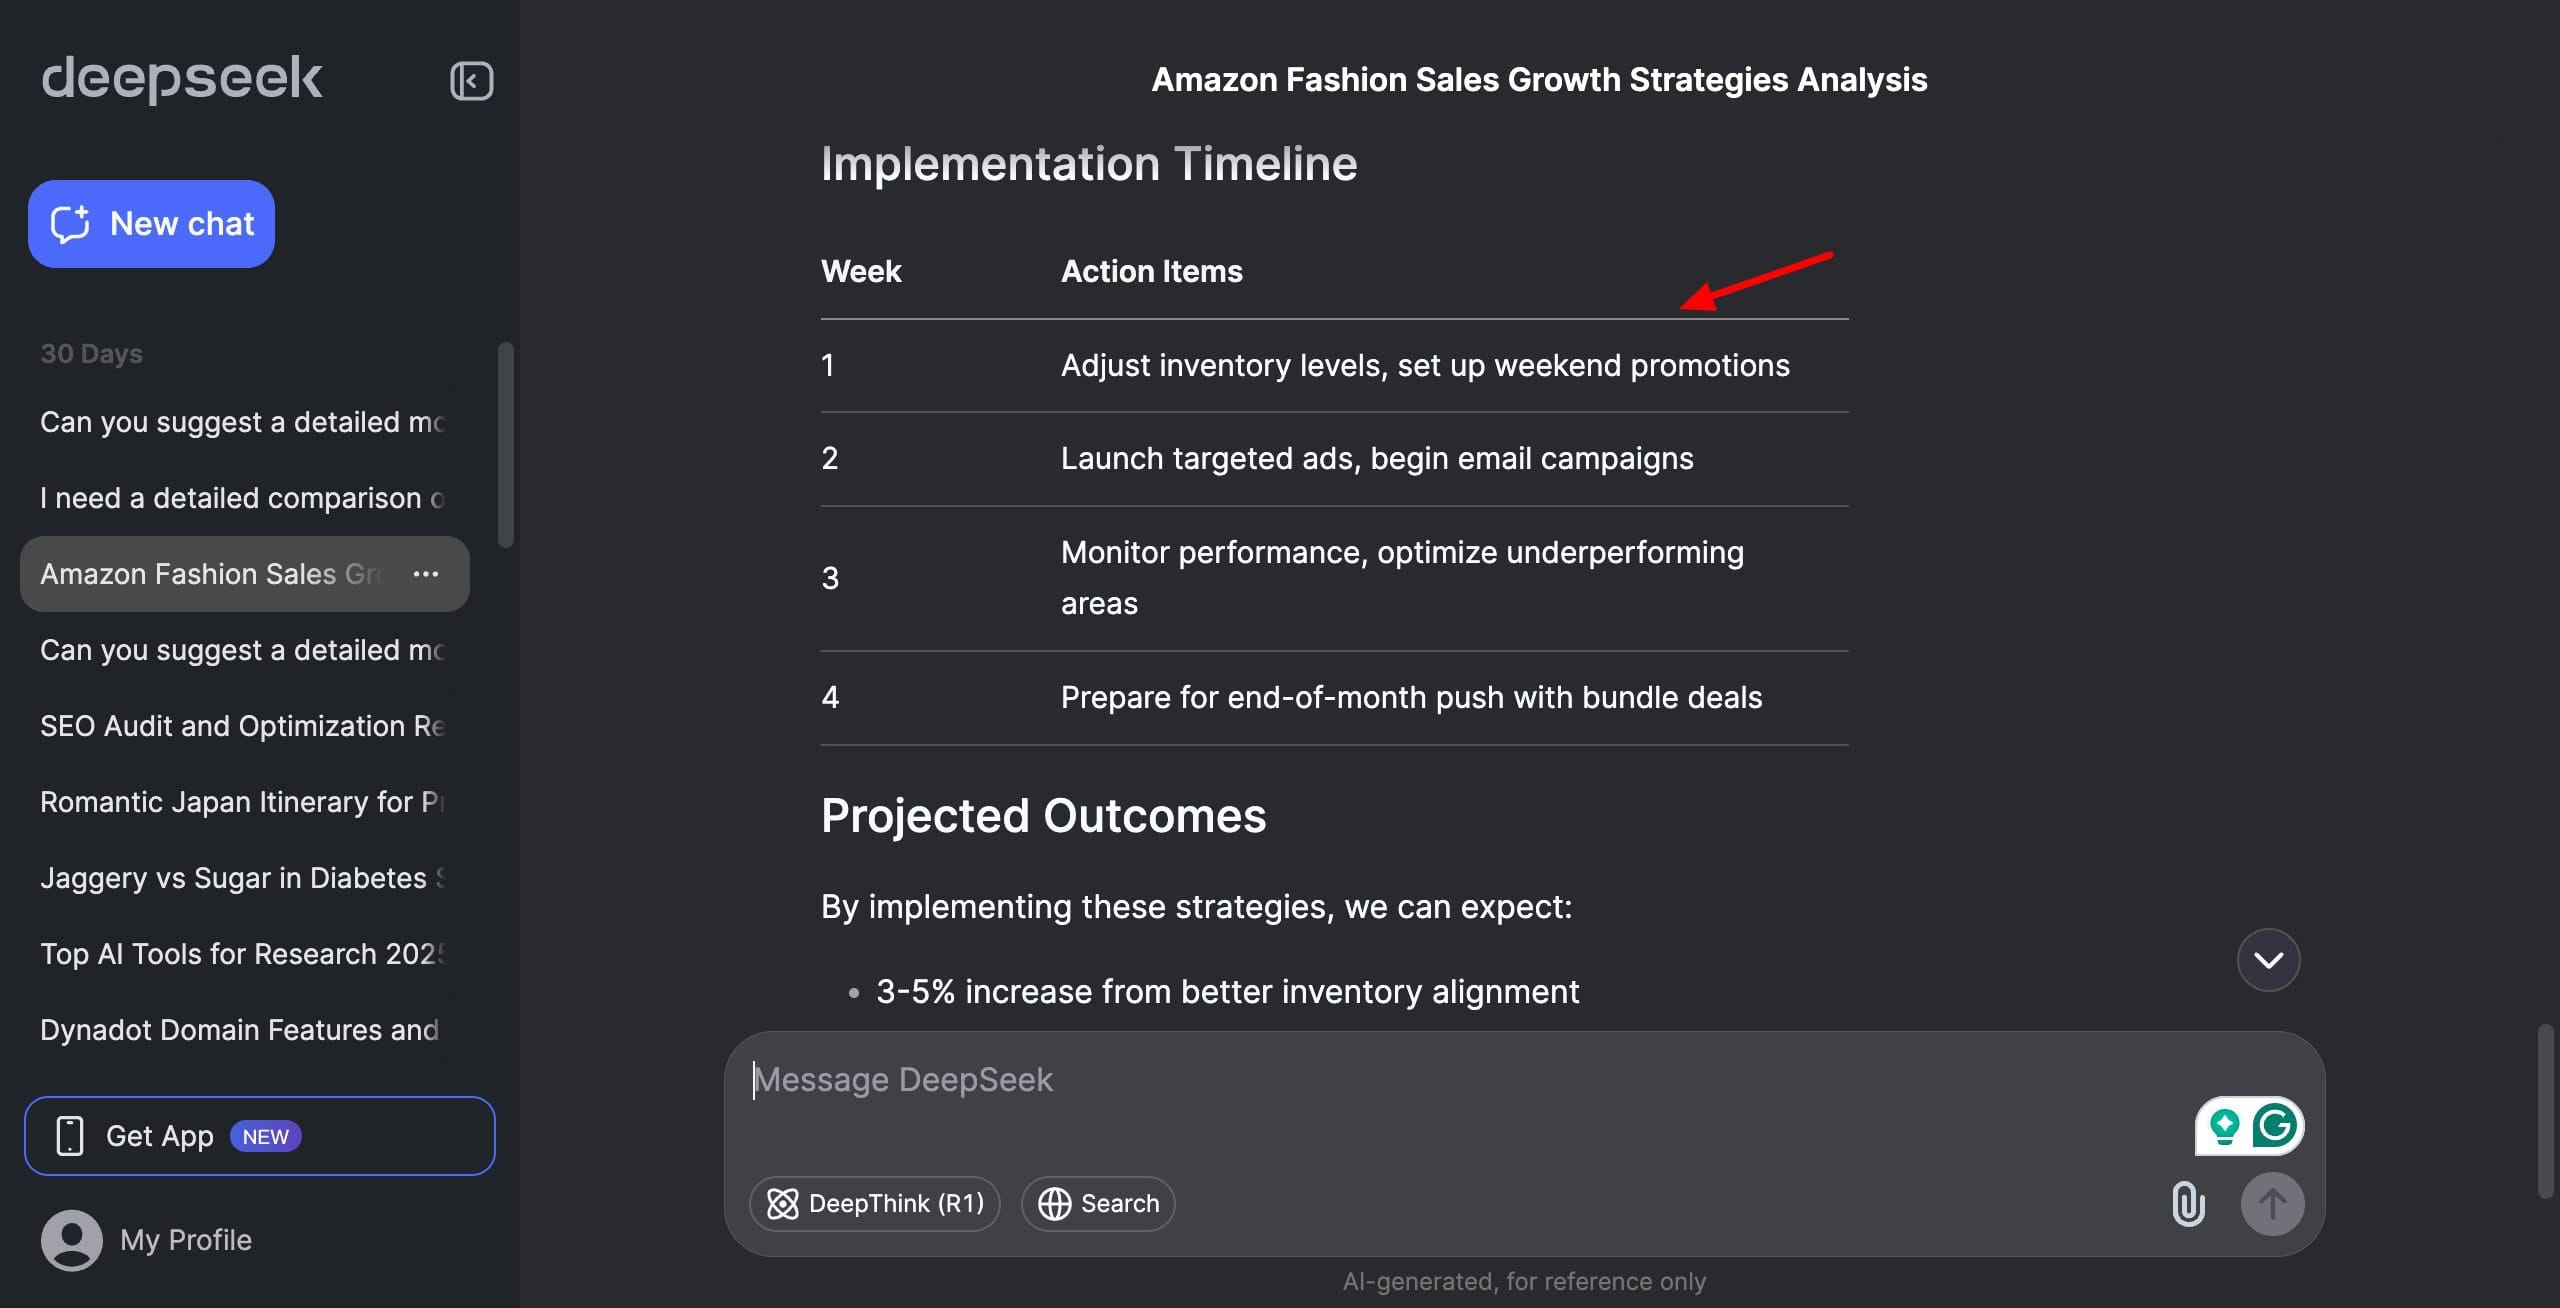Click the profile avatar icon
The image size is (2560, 1308).
coord(71,1240)
